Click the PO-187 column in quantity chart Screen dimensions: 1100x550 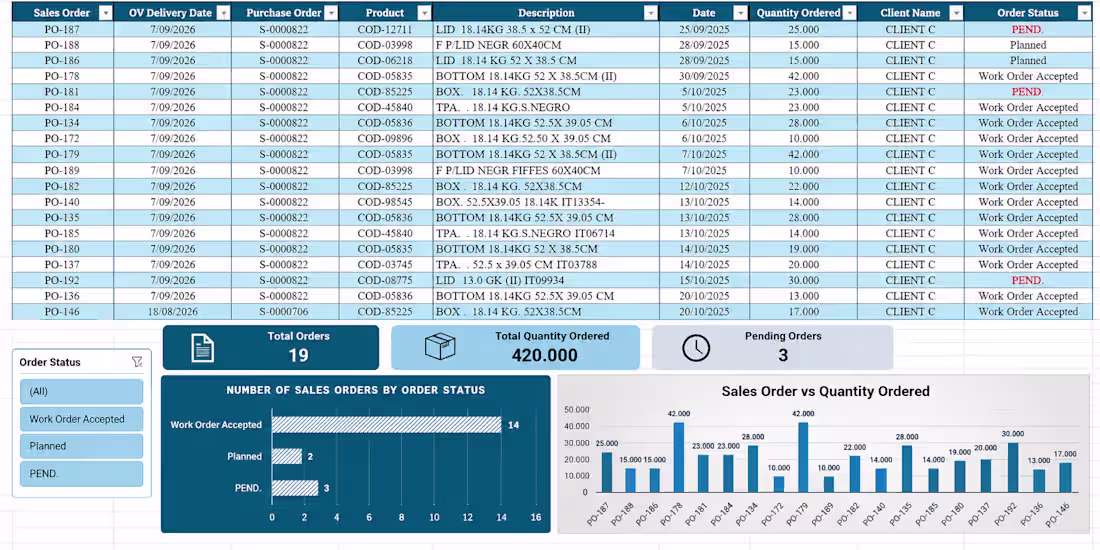point(607,471)
